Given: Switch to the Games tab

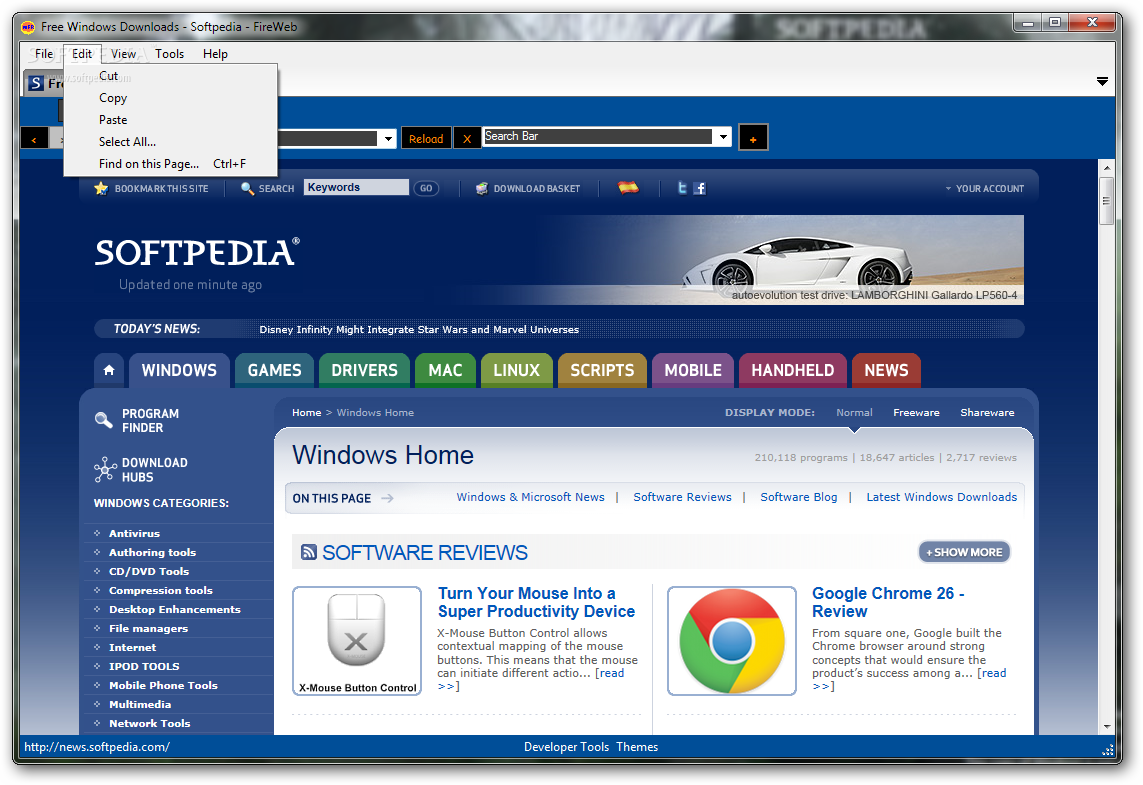Looking at the screenshot, I should tap(274, 370).
